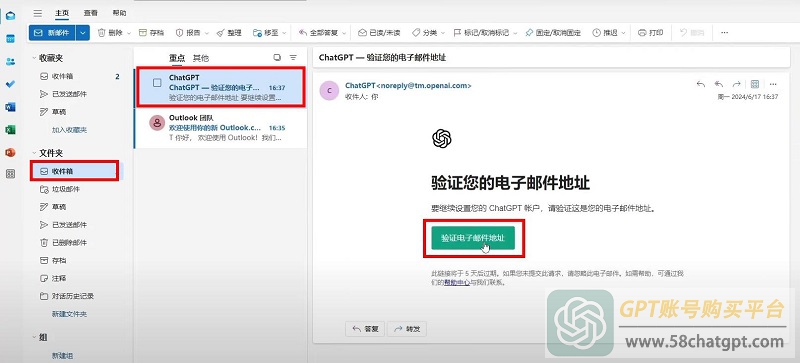800x363 pixels.
Task: Click the 移至 move-to toolbar button
Action: (x=266, y=33)
